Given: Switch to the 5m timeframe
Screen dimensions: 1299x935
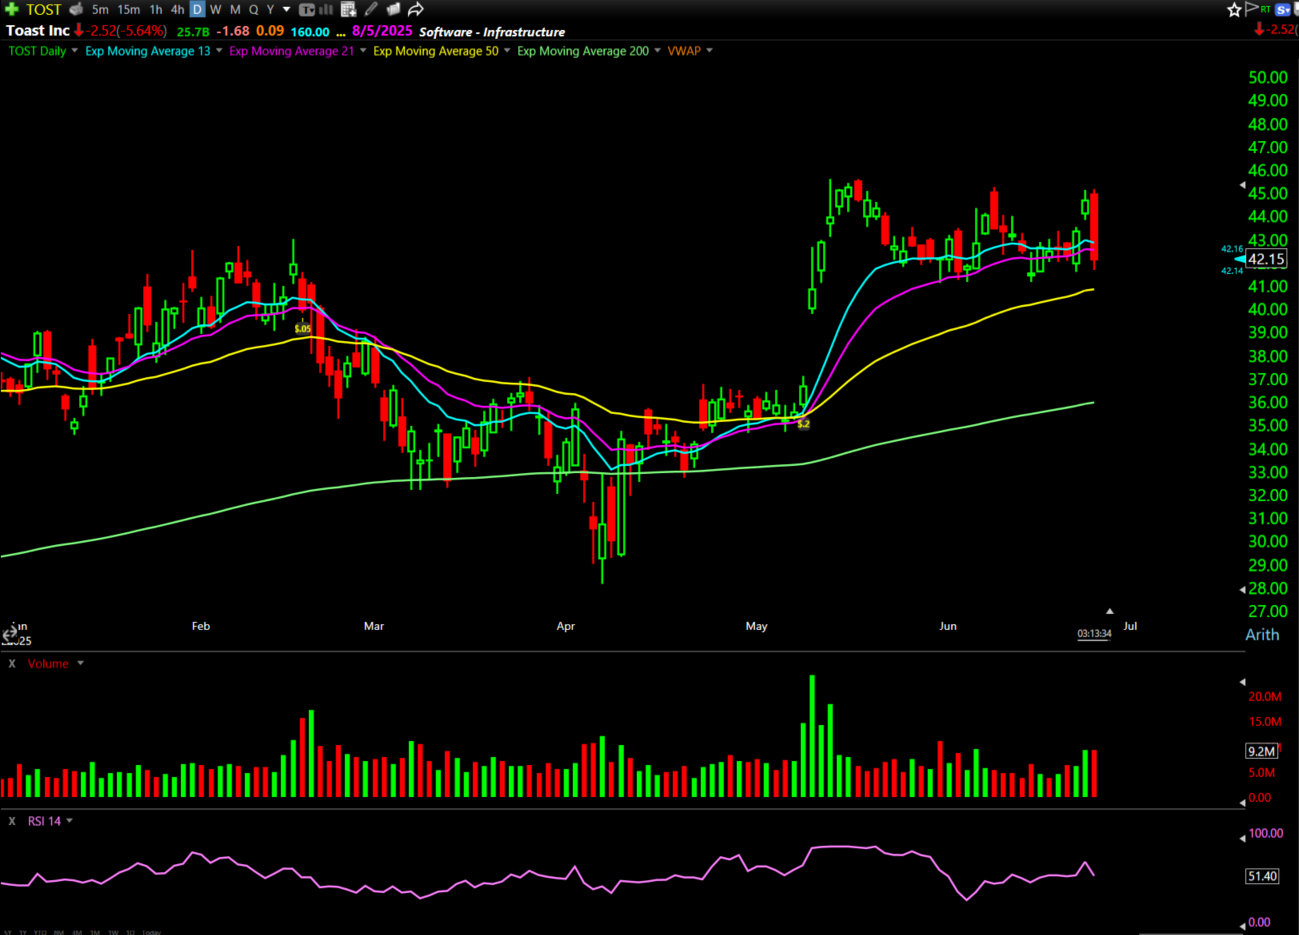Looking at the screenshot, I should tap(100, 9).
